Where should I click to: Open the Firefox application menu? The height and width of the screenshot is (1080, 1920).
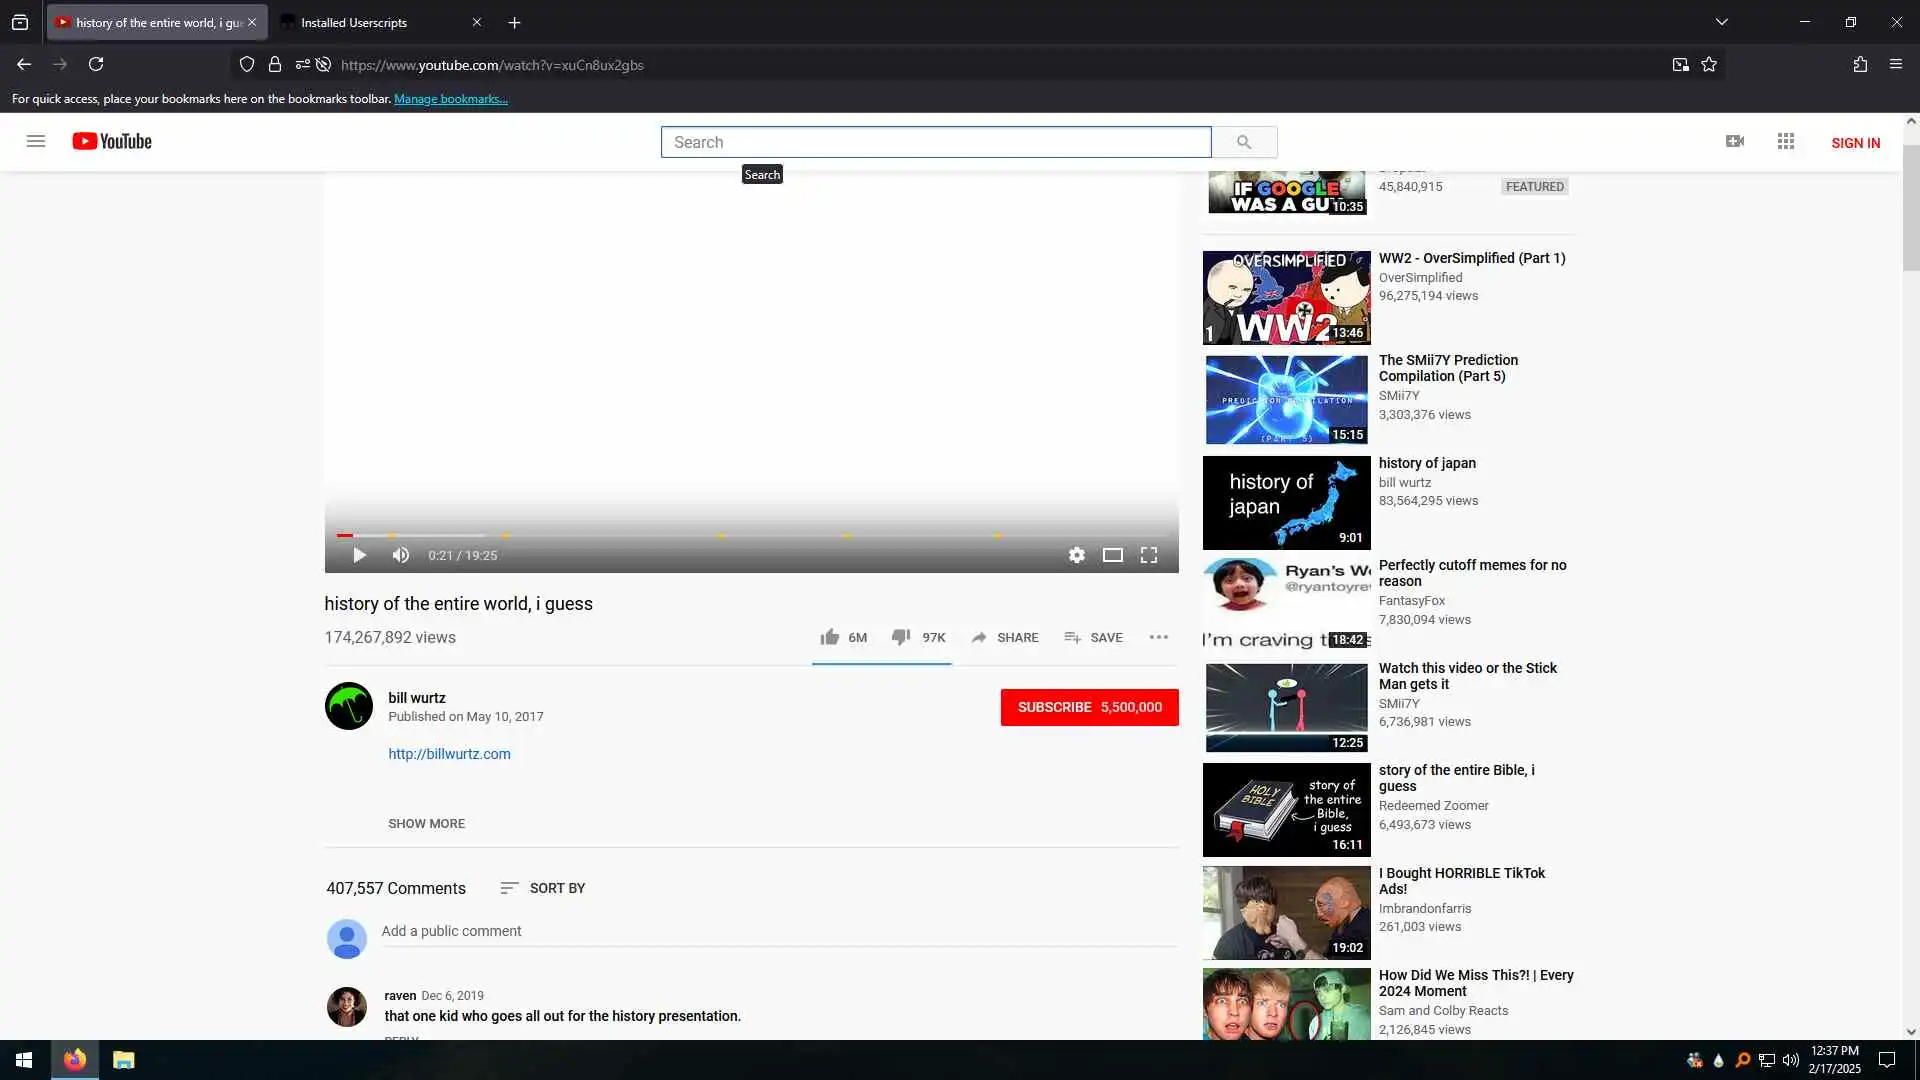click(1895, 64)
